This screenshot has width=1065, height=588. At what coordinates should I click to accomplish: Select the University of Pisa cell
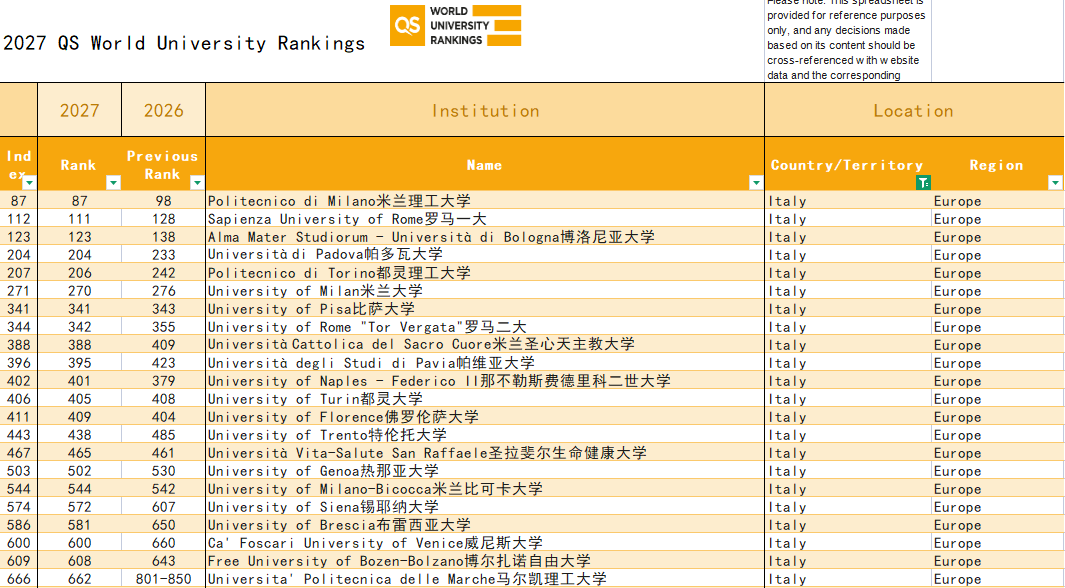tap(485, 309)
